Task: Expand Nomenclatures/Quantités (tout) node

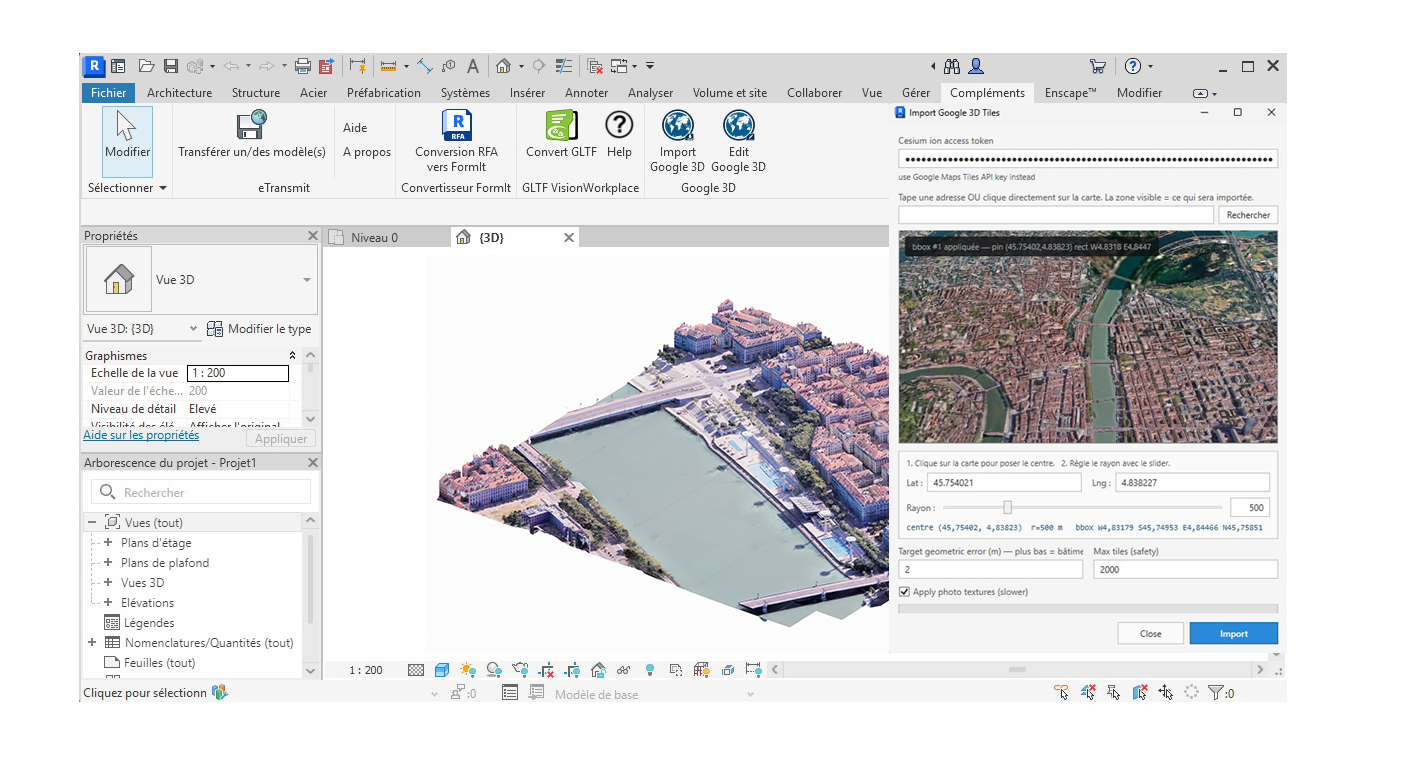Action: coord(92,643)
